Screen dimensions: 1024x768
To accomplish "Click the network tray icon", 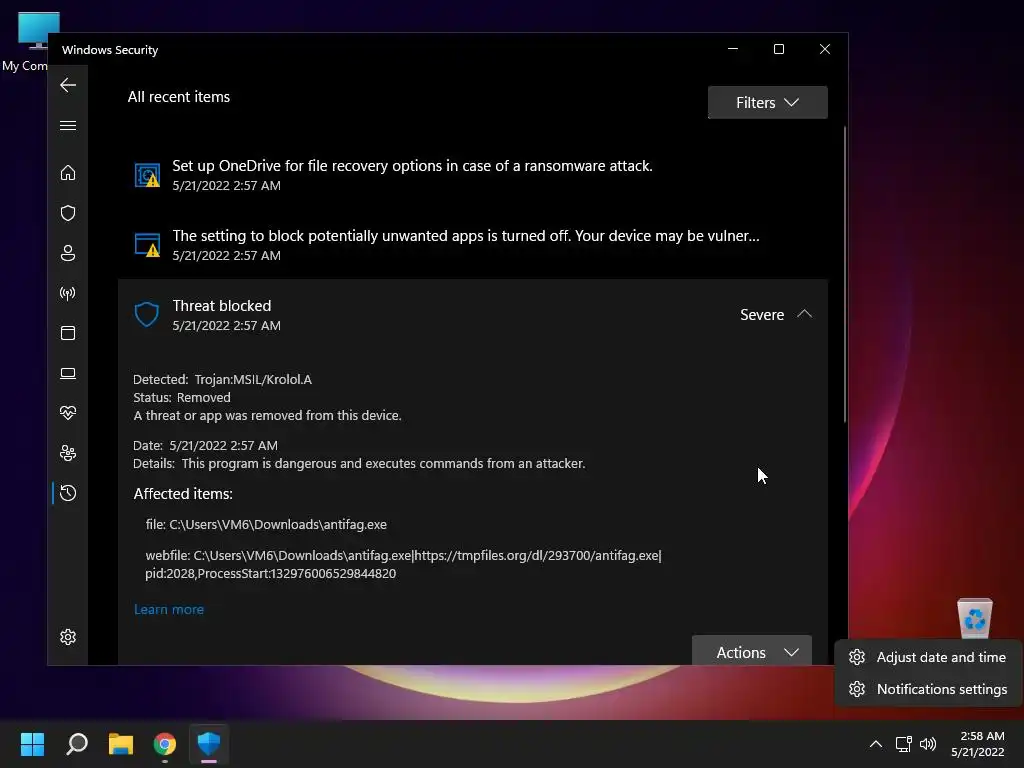I will (903, 744).
